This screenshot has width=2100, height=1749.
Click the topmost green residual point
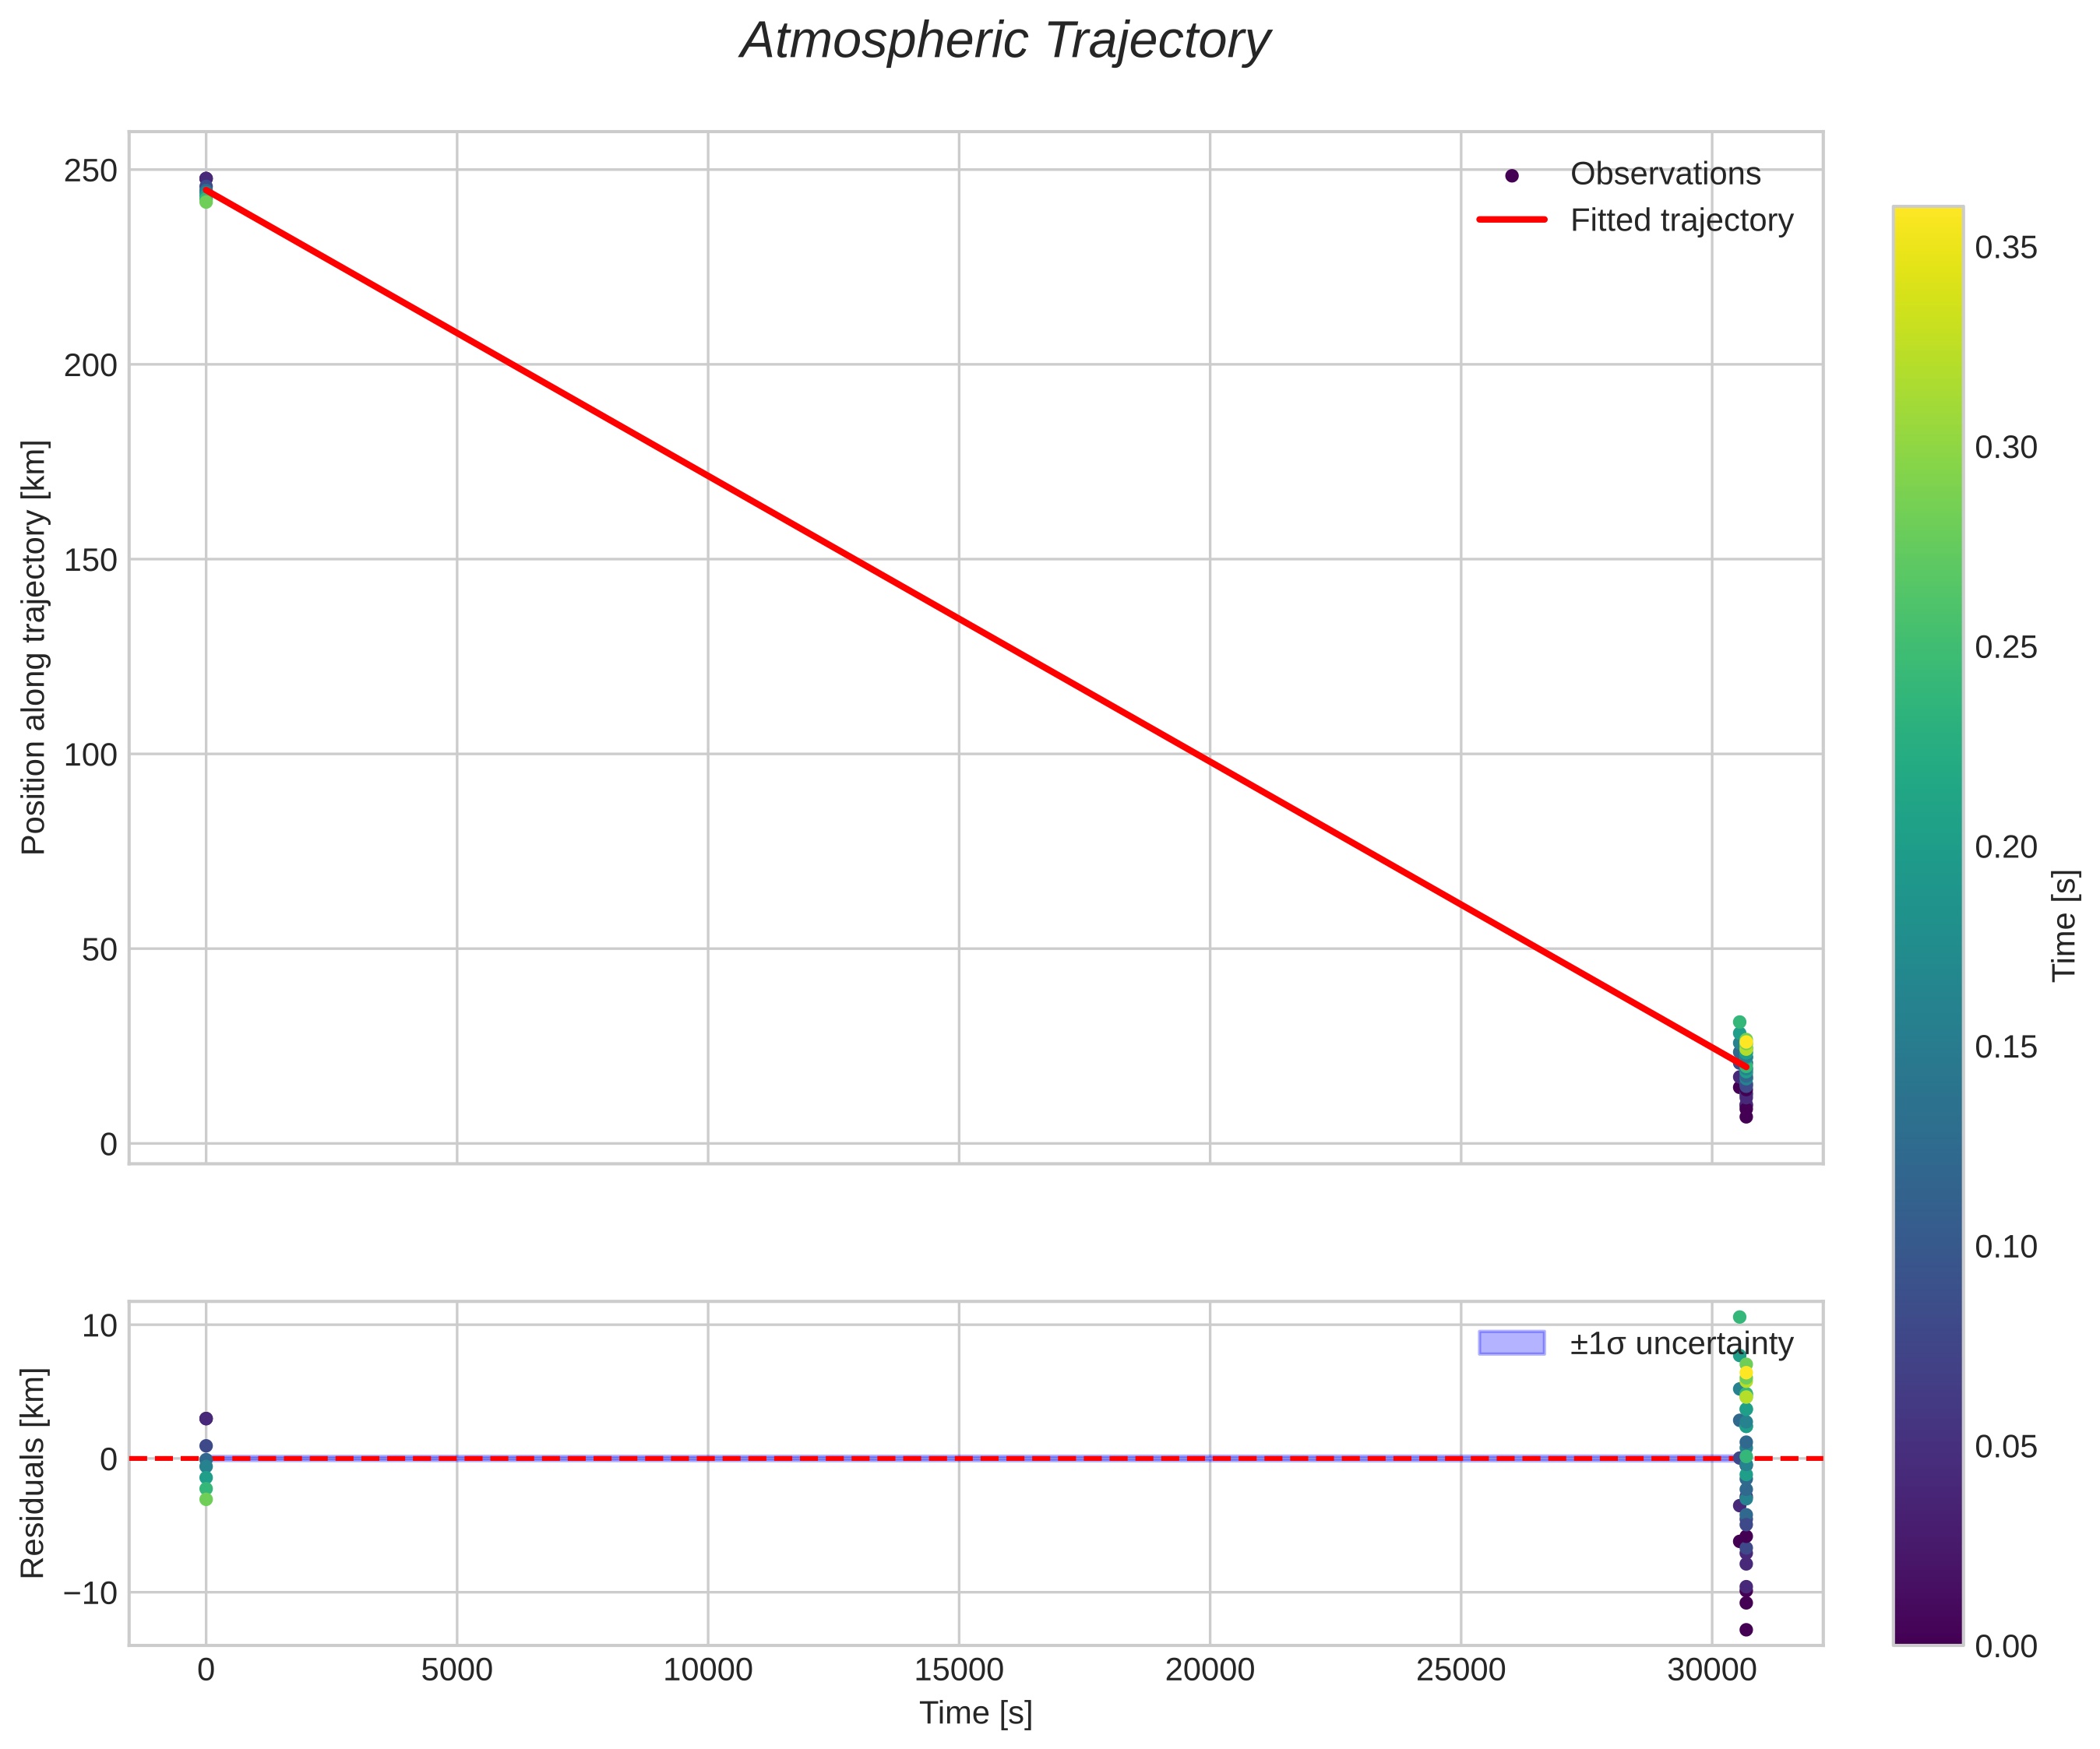click(x=1739, y=1317)
